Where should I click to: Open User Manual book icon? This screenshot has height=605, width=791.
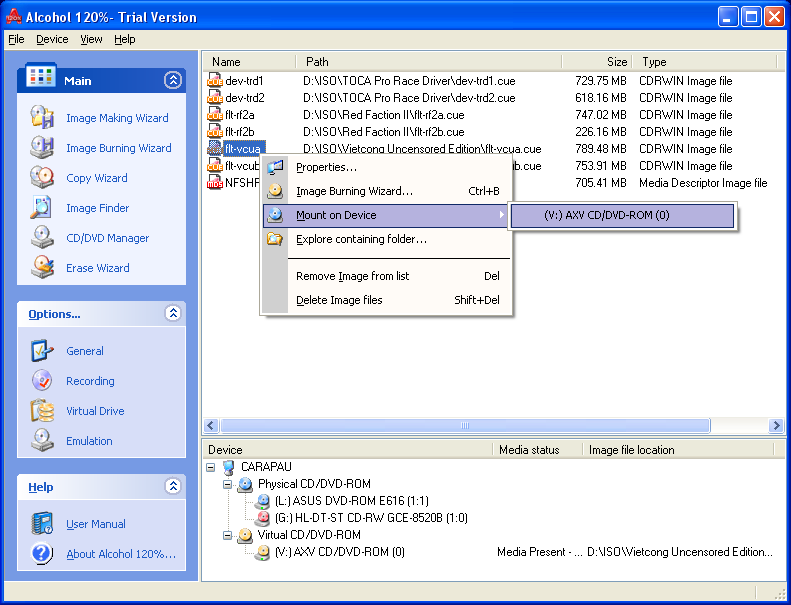pyautogui.click(x=42, y=524)
